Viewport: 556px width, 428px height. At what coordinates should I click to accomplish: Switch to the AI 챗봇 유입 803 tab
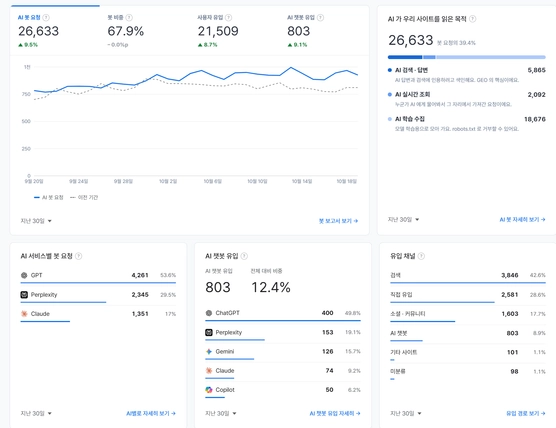324,31
